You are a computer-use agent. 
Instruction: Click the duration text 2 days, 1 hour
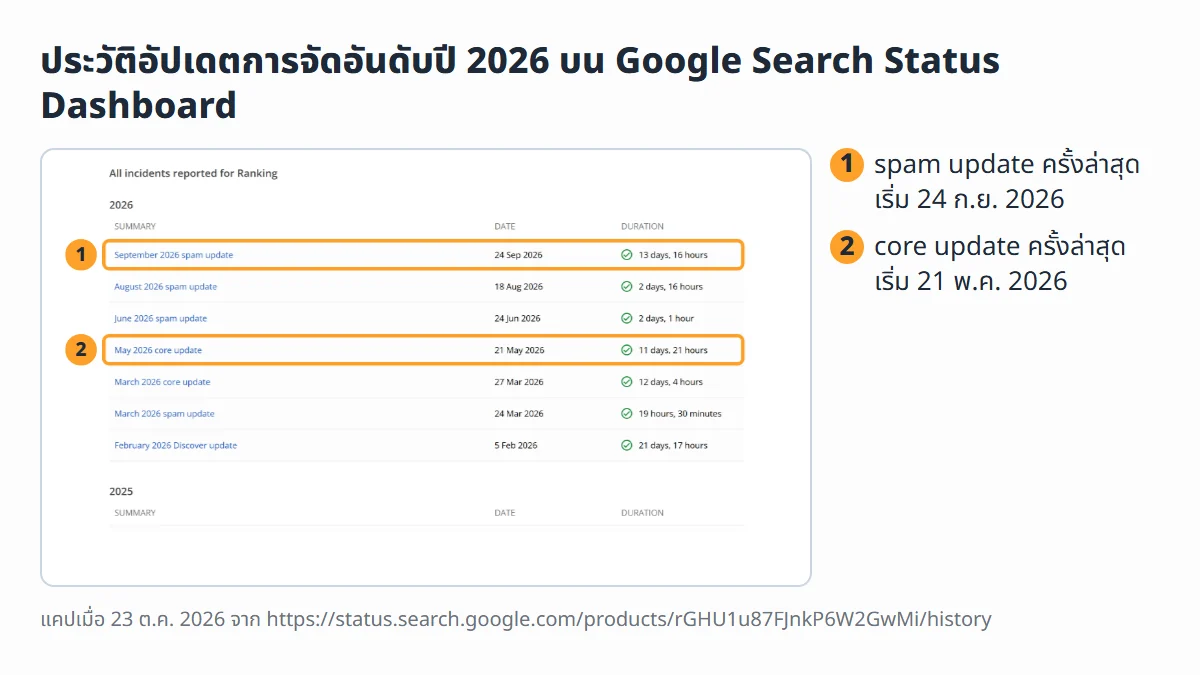coord(666,319)
